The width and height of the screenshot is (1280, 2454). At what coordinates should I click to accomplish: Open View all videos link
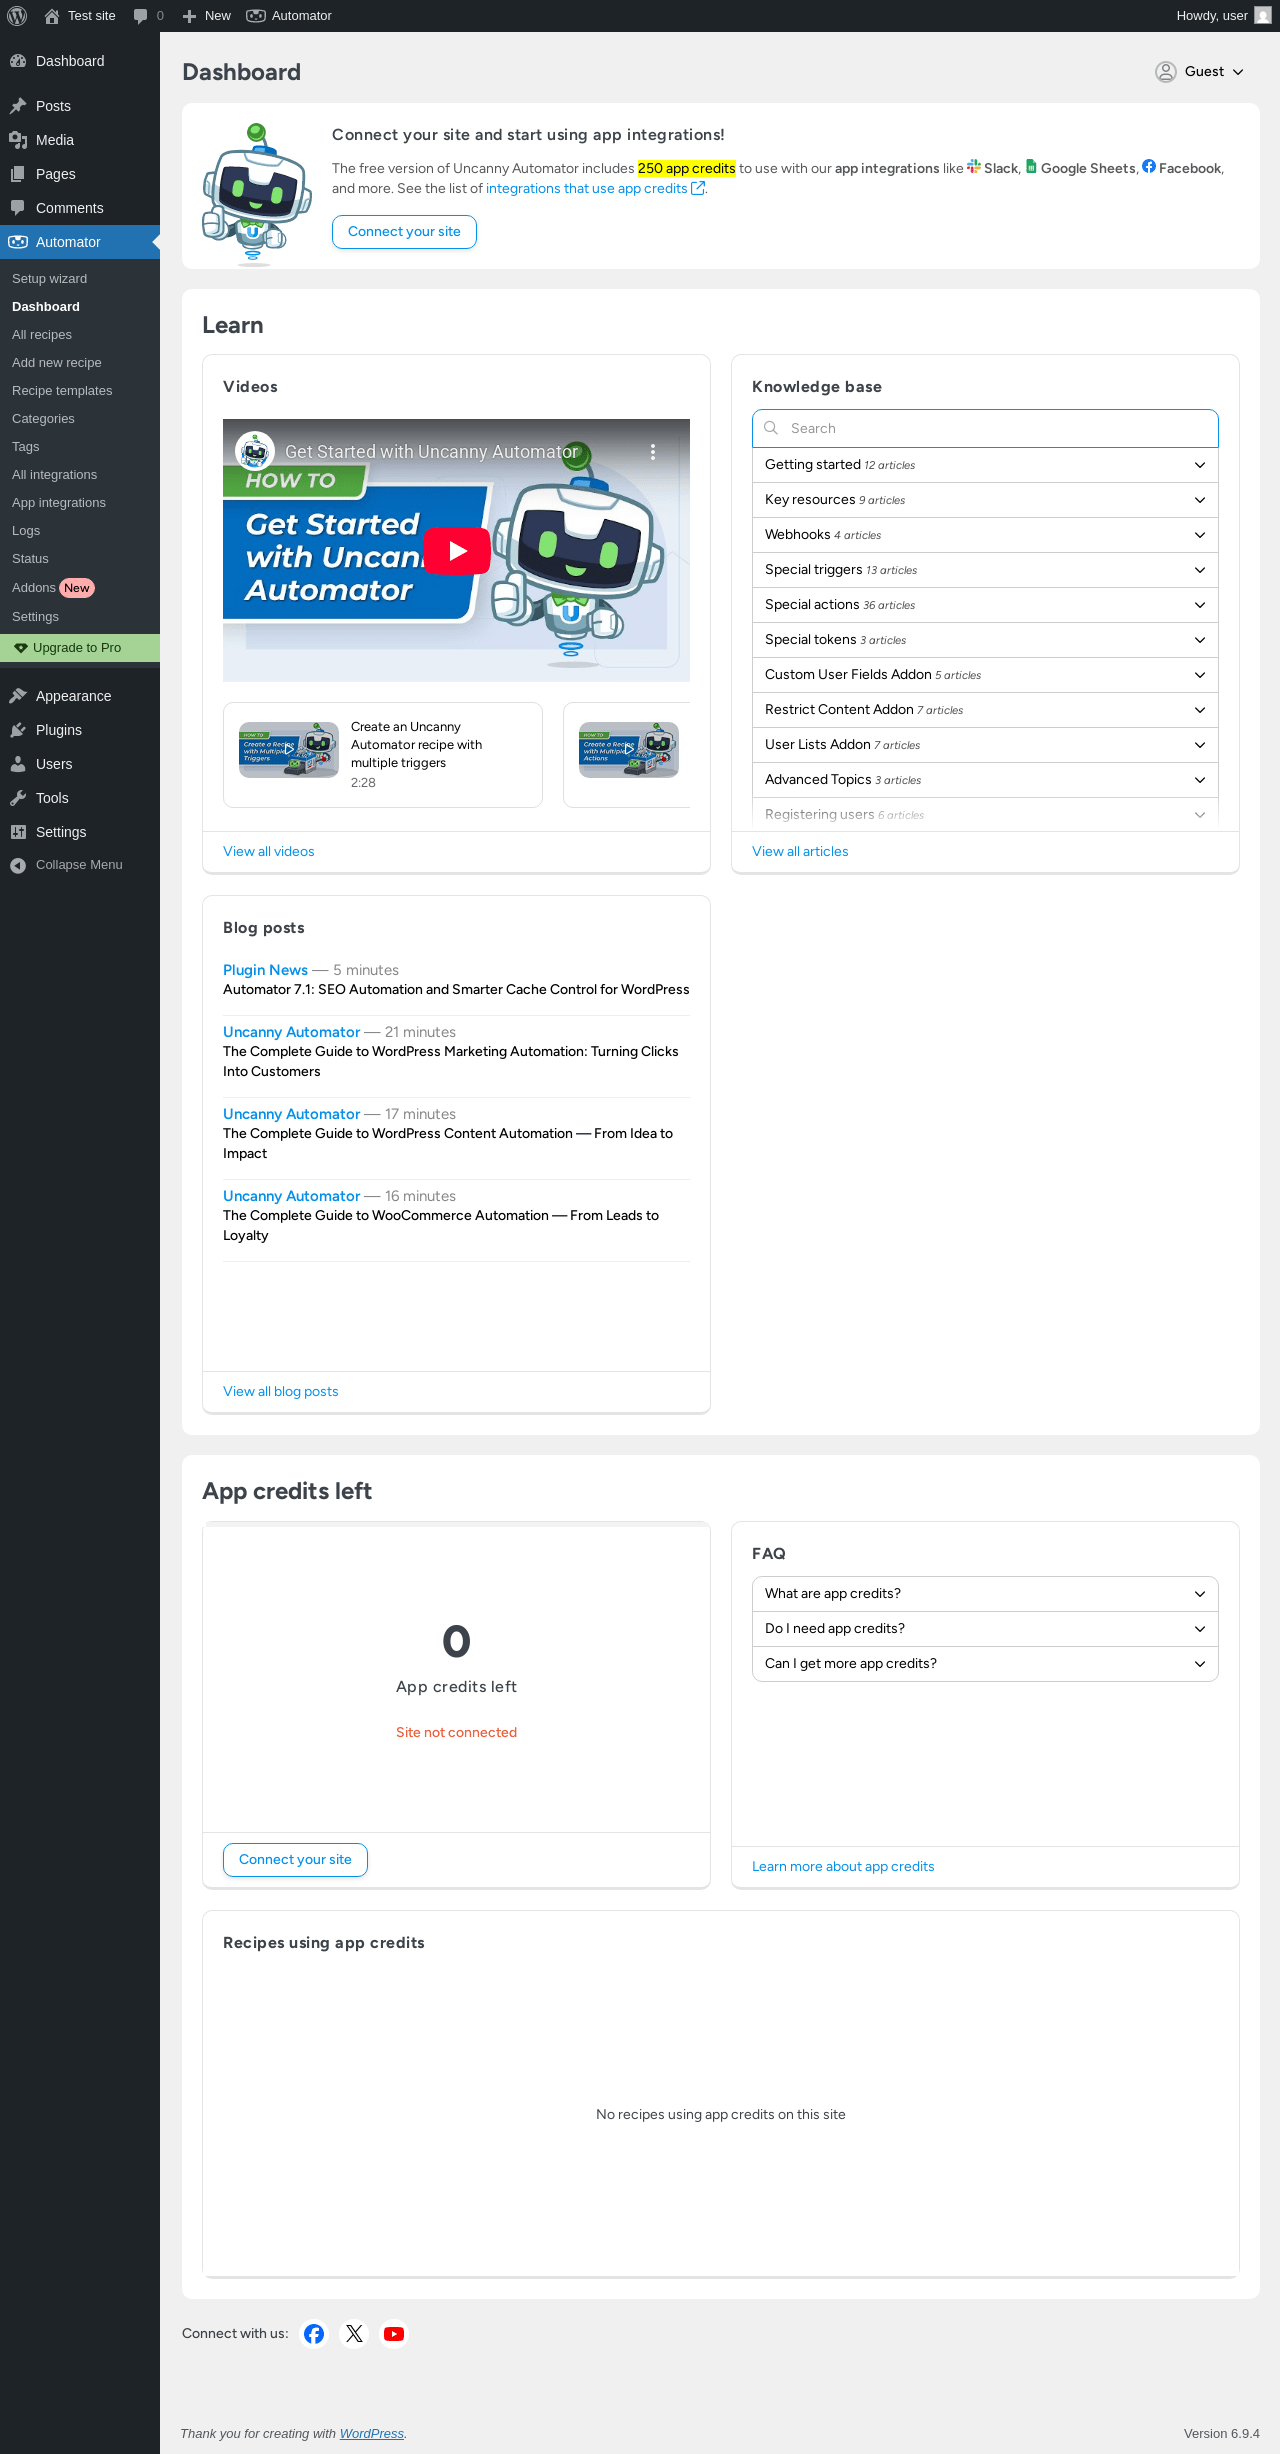(x=269, y=852)
